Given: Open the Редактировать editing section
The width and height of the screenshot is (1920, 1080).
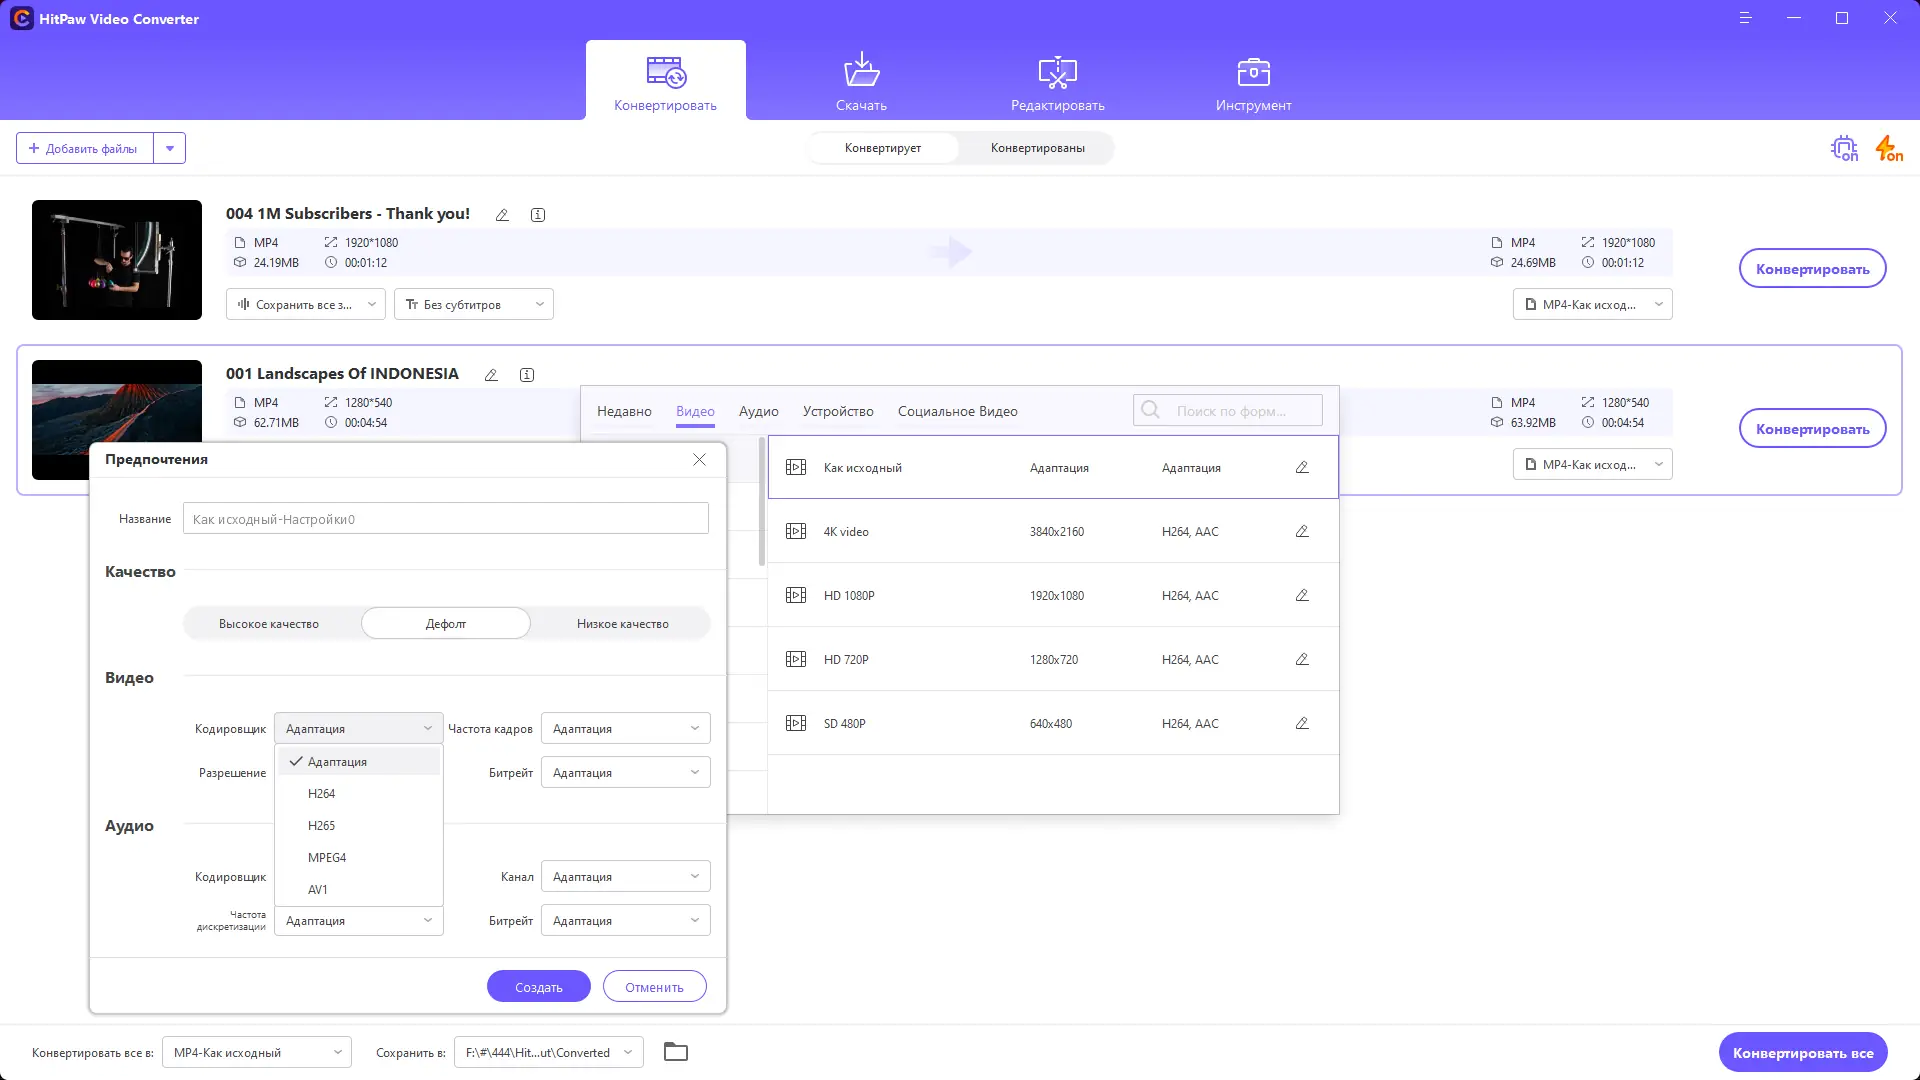Looking at the screenshot, I should [x=1057, y=82].
